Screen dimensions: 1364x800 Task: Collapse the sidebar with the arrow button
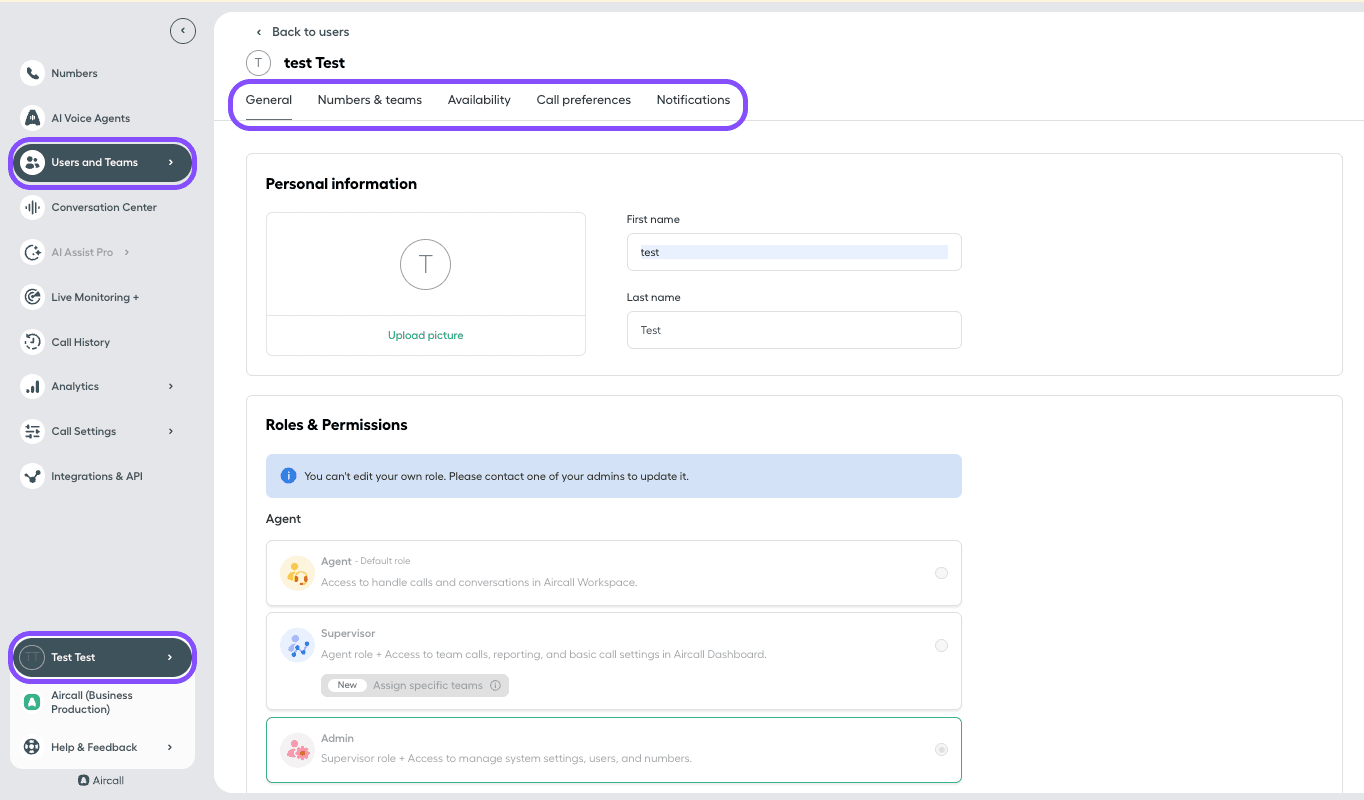[183, 30]
